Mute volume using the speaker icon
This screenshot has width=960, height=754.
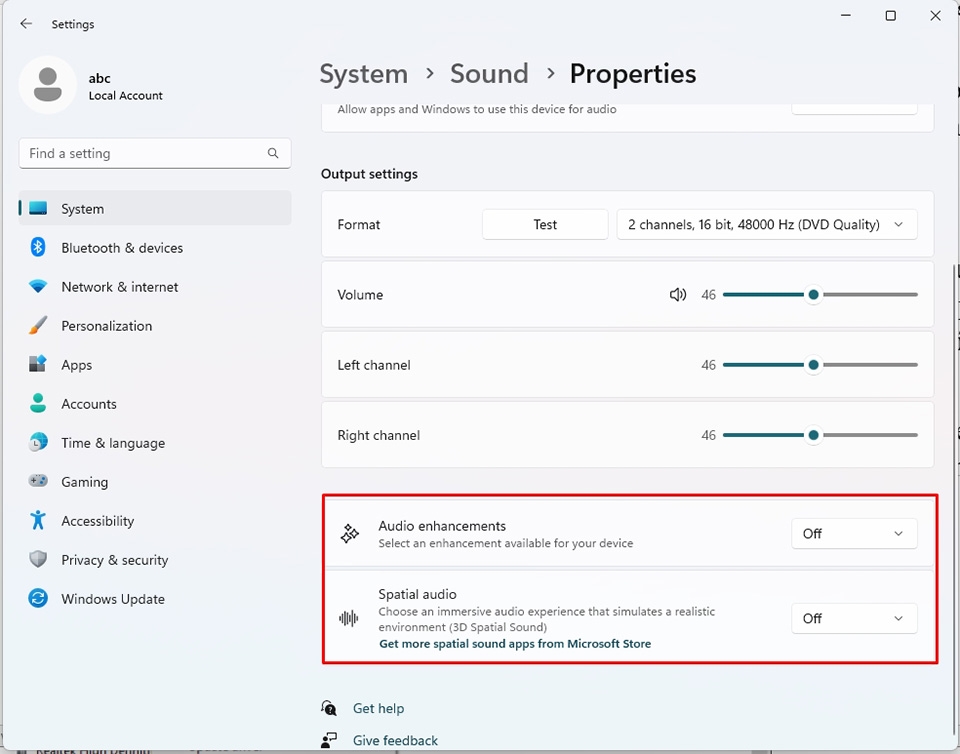pos(678,295)
